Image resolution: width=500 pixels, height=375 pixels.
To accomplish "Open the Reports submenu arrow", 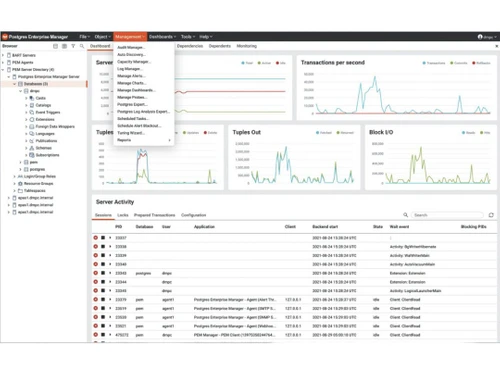I will pyautogui.click(x=169, y=140).
